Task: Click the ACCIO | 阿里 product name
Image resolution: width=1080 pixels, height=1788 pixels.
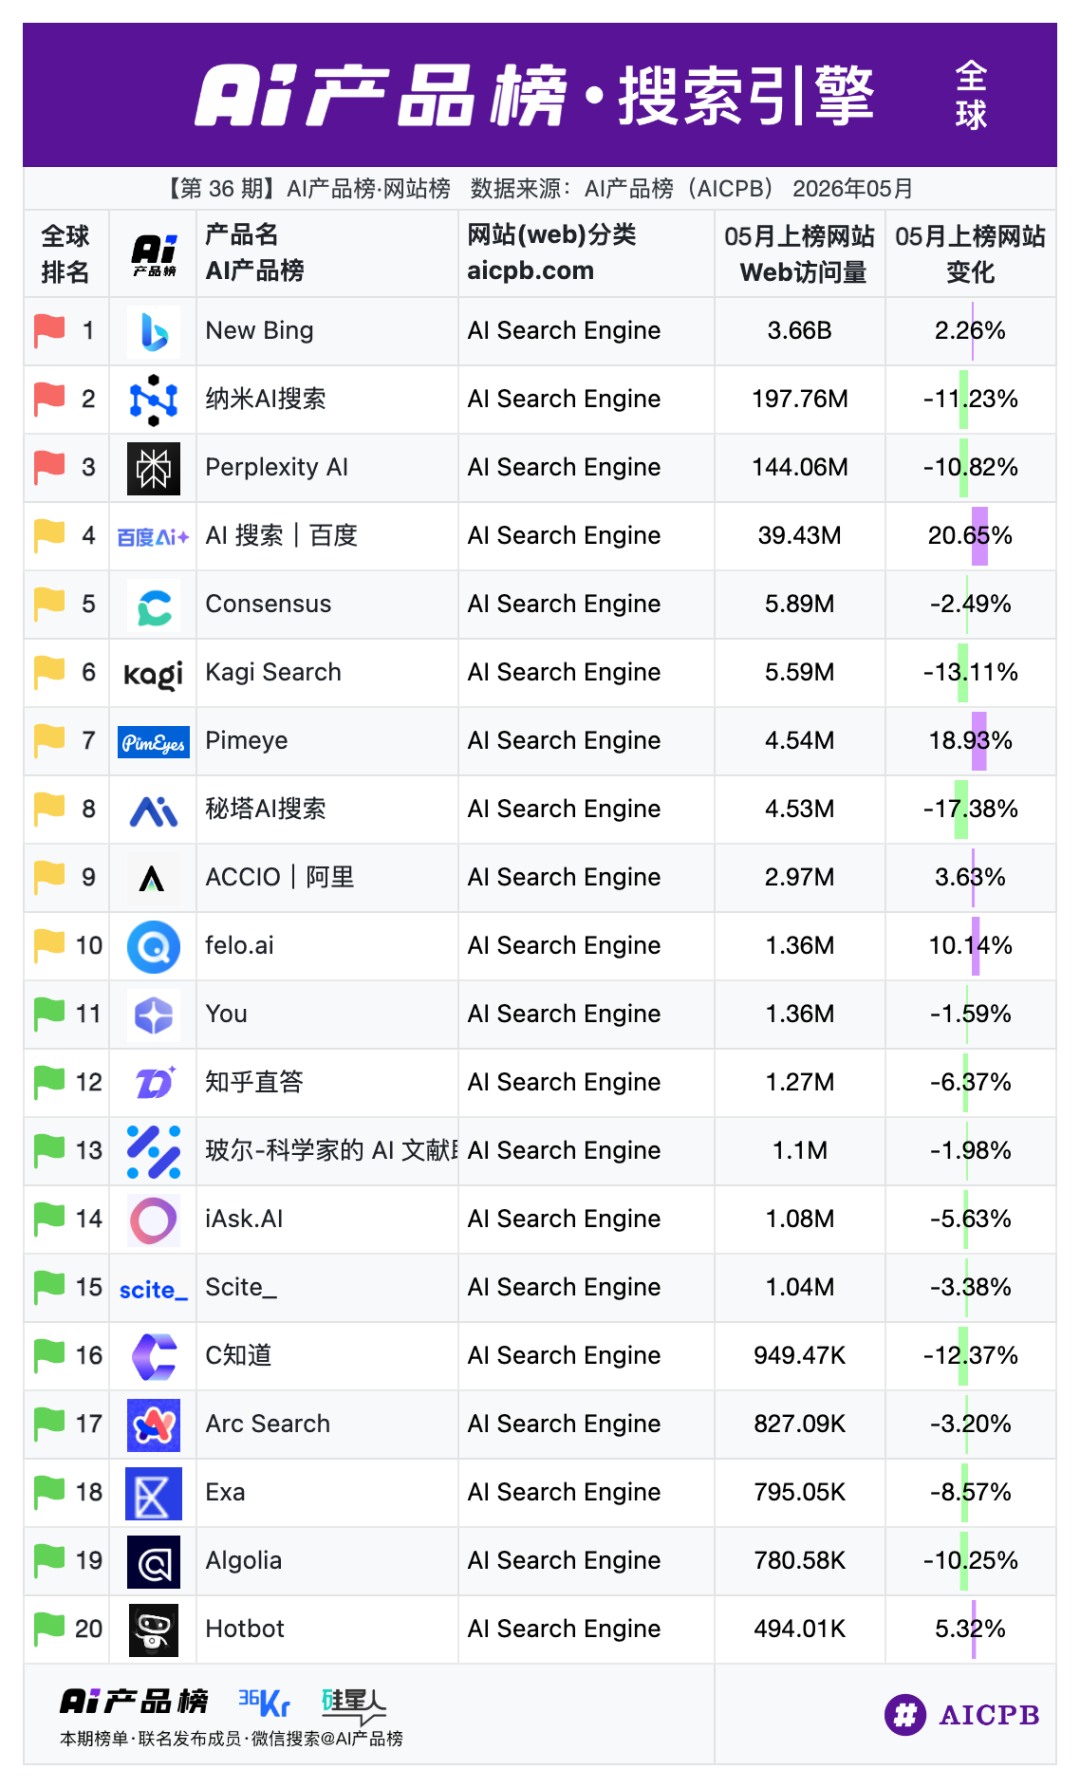Action: tap(280, 877)
